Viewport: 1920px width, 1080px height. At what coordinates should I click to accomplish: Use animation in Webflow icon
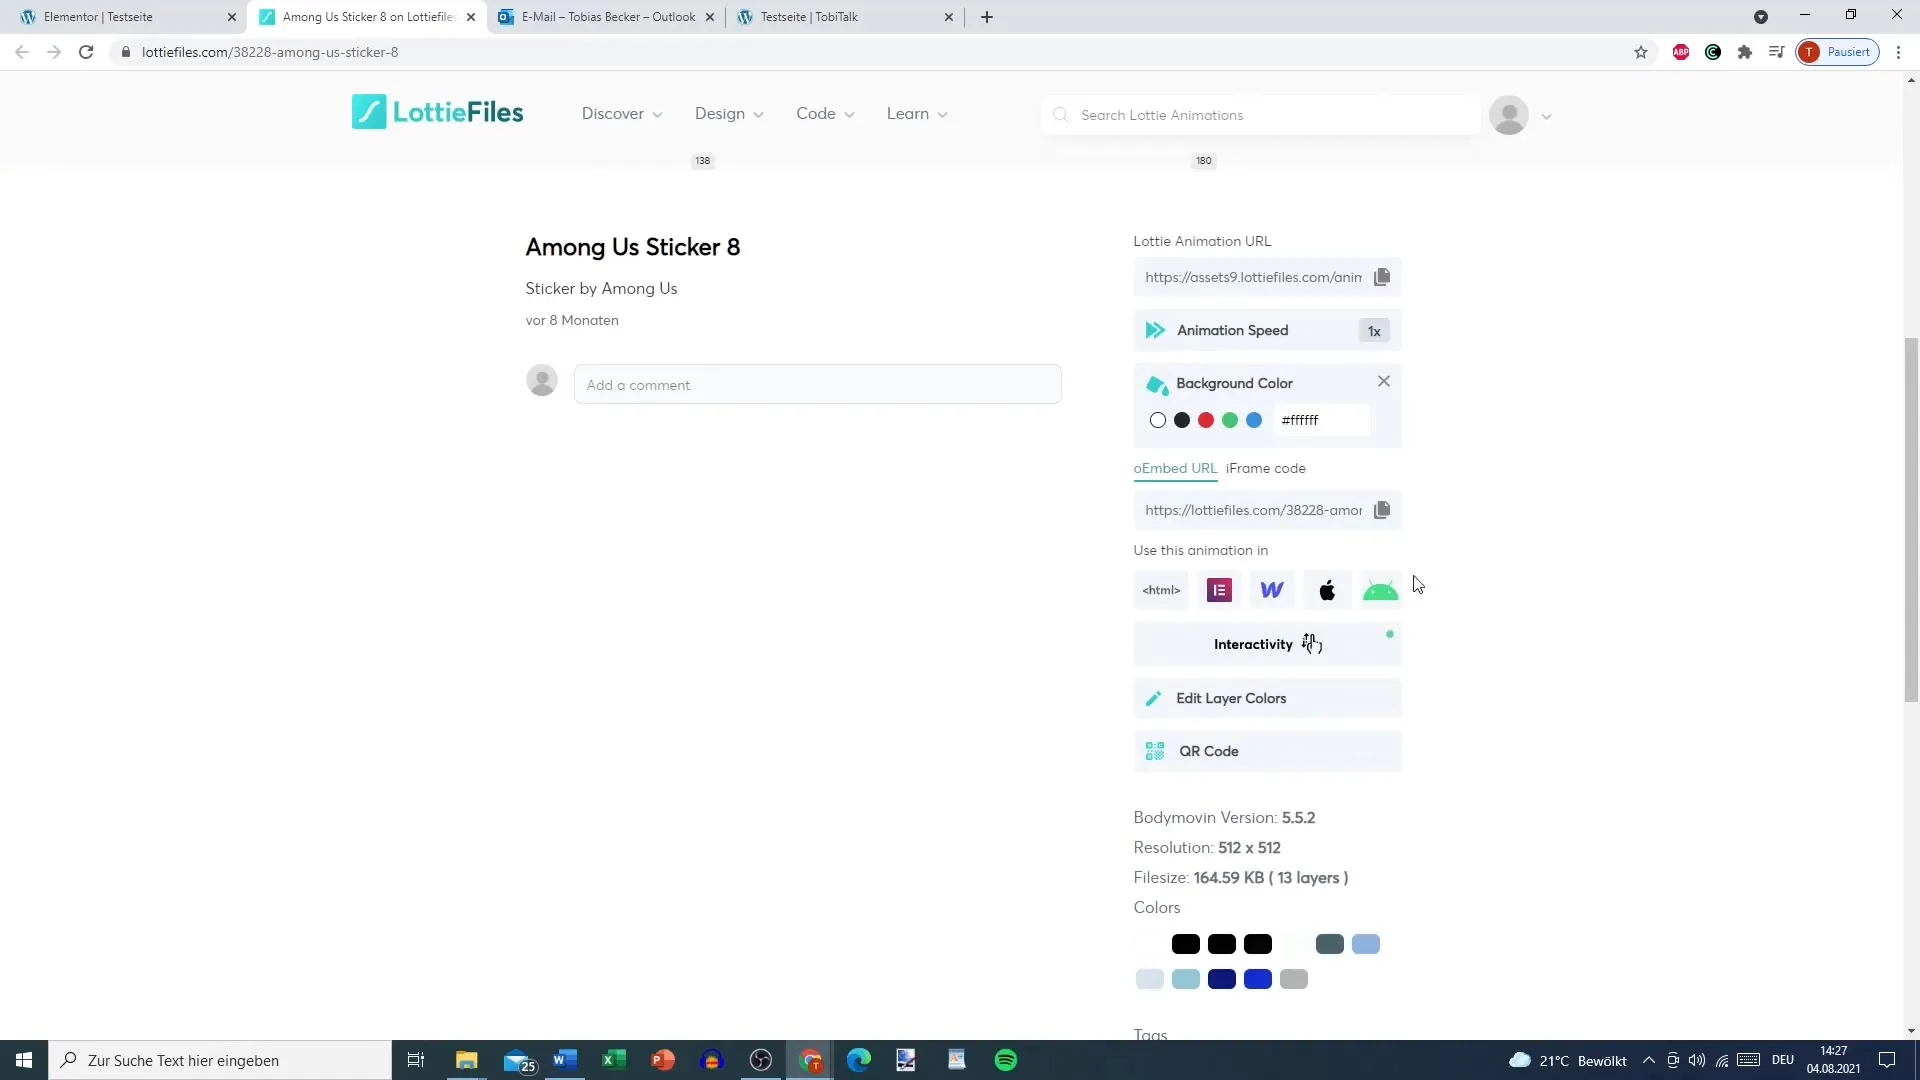[1272, 590]
